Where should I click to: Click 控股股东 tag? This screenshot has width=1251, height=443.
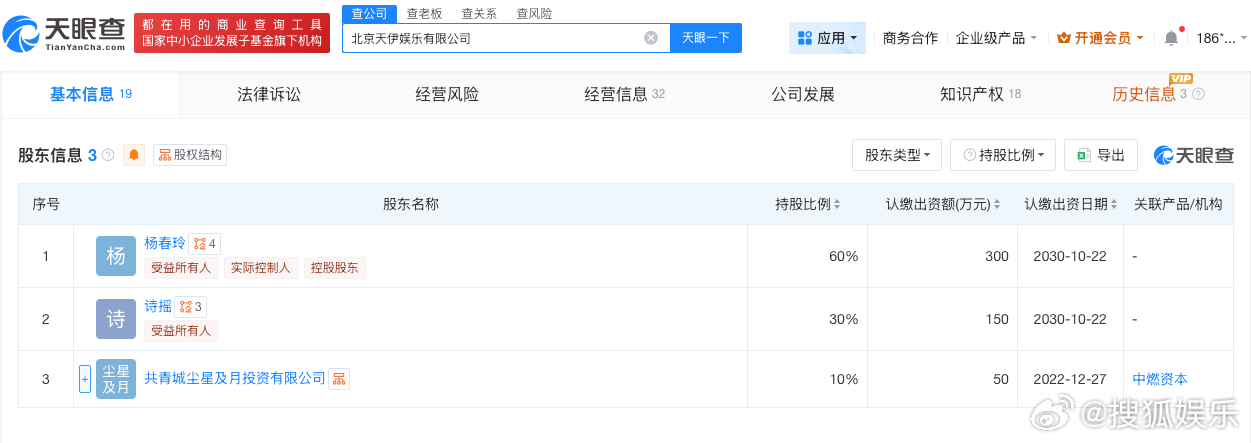pyautogui.click(x=335, y=267)
